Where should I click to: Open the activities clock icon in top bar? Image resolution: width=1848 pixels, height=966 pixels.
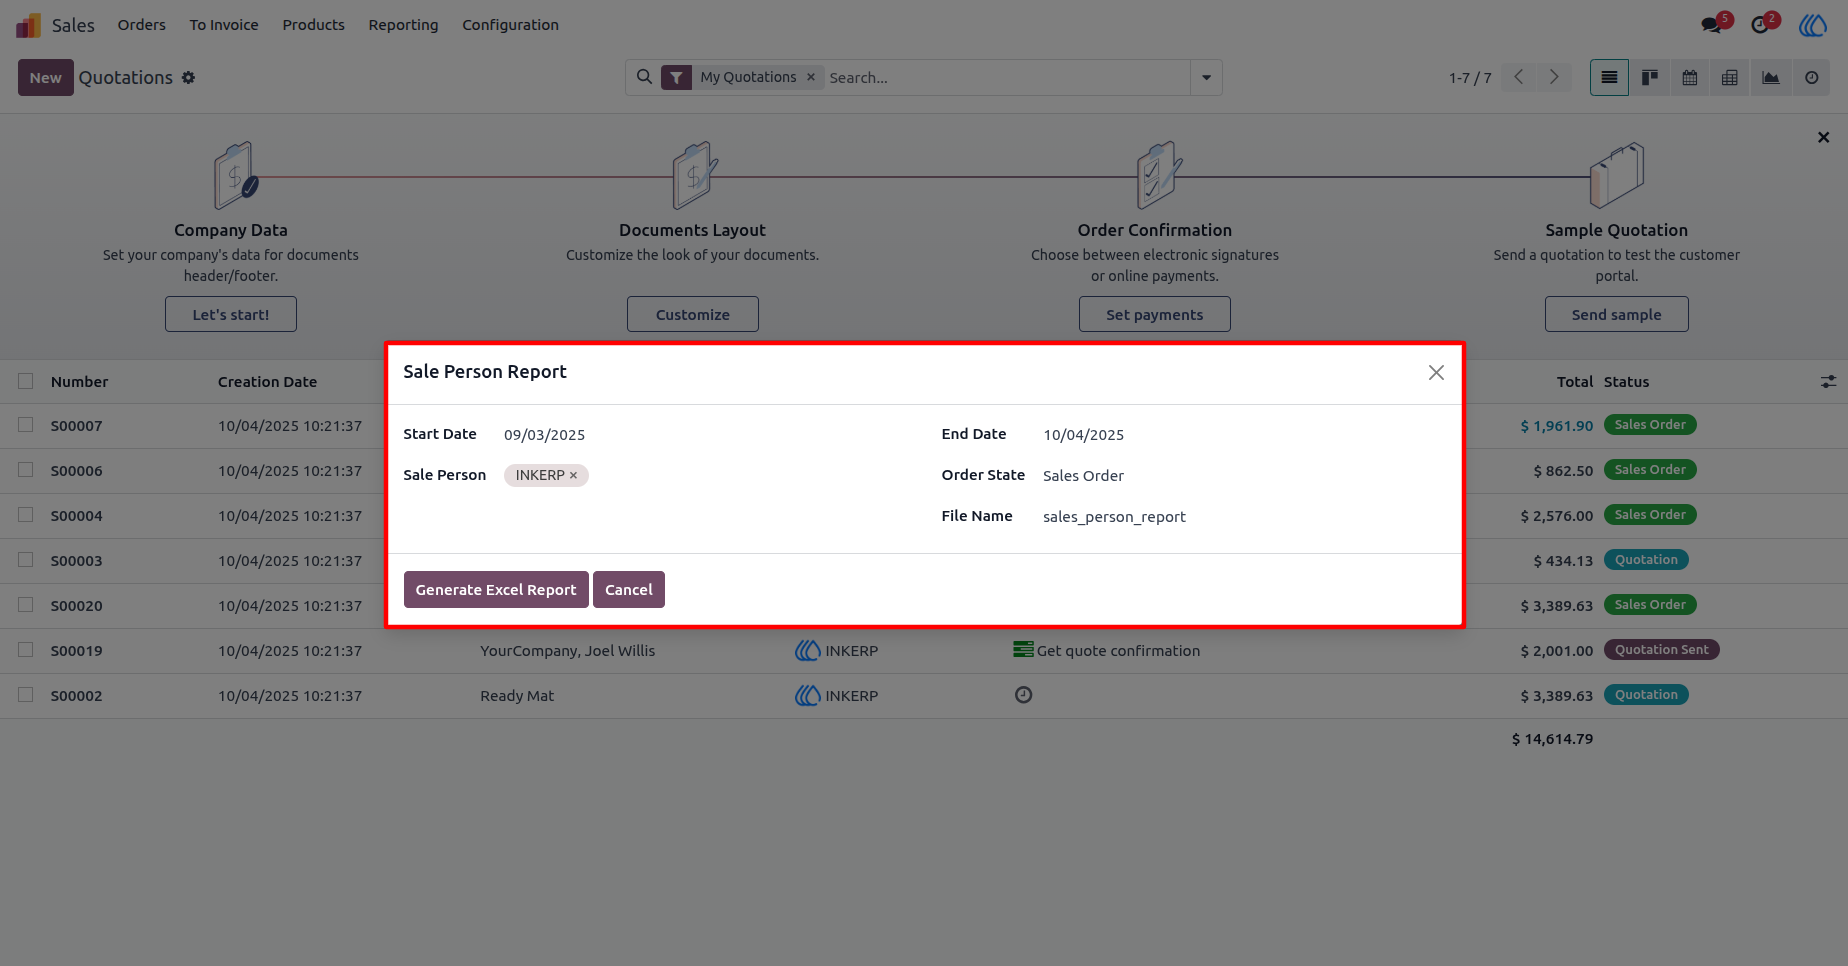(x=1760, y=25)
